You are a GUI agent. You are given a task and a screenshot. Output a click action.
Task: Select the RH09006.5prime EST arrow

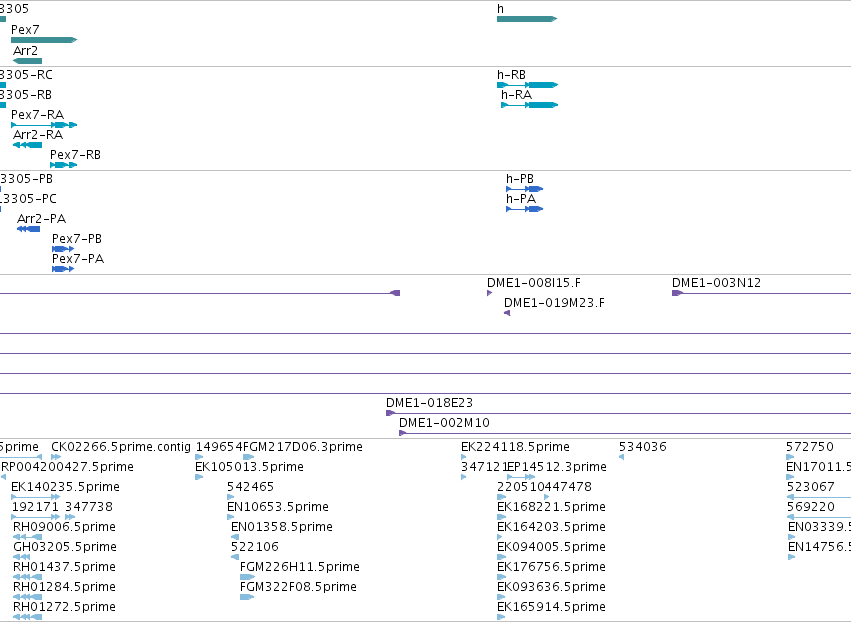click(27, 537)
